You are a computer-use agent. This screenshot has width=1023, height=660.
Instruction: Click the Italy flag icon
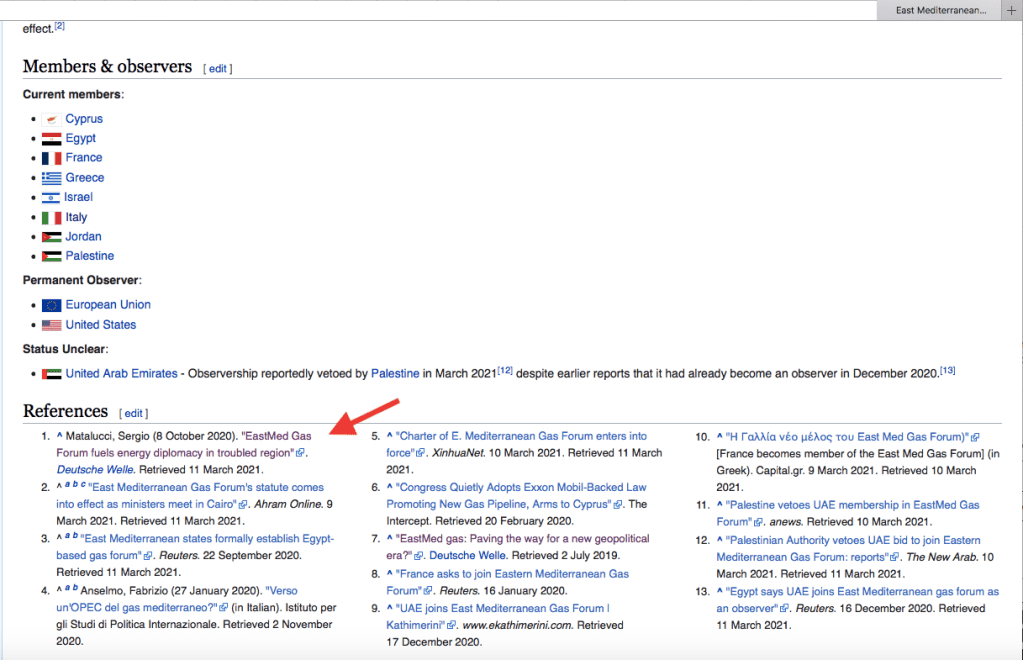point(51,217)
